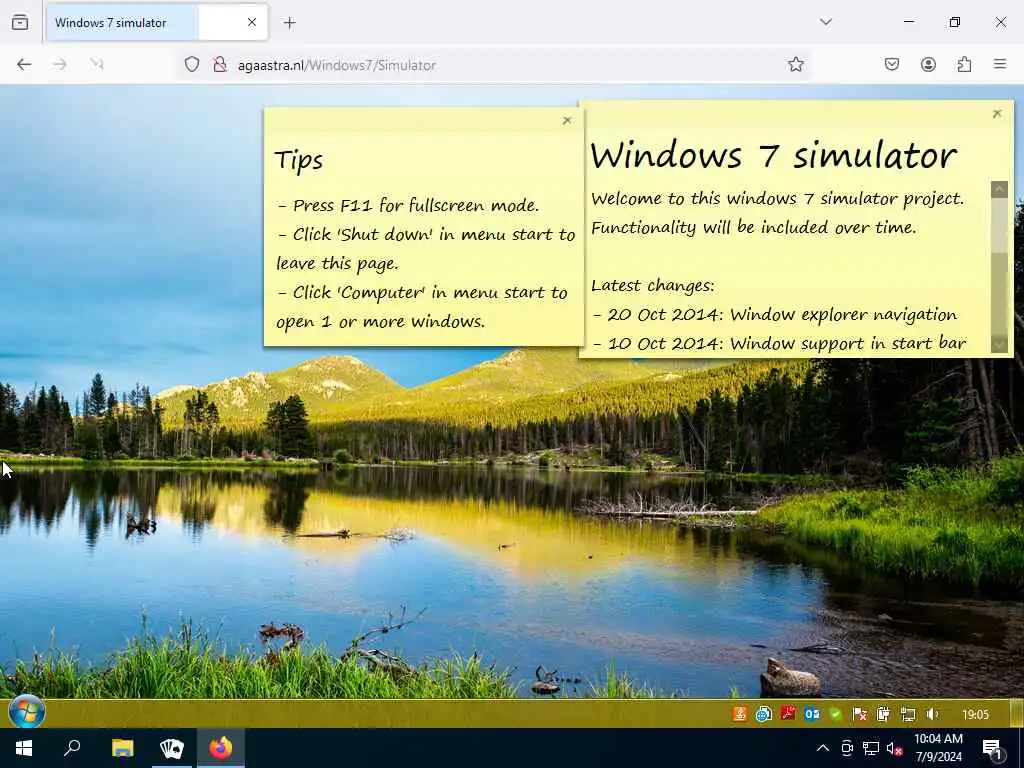The height and width of the screenshot is (768, 1024).
Task: Click the sticky note scrollbar up arrow
Action: (x=999, y=189)
